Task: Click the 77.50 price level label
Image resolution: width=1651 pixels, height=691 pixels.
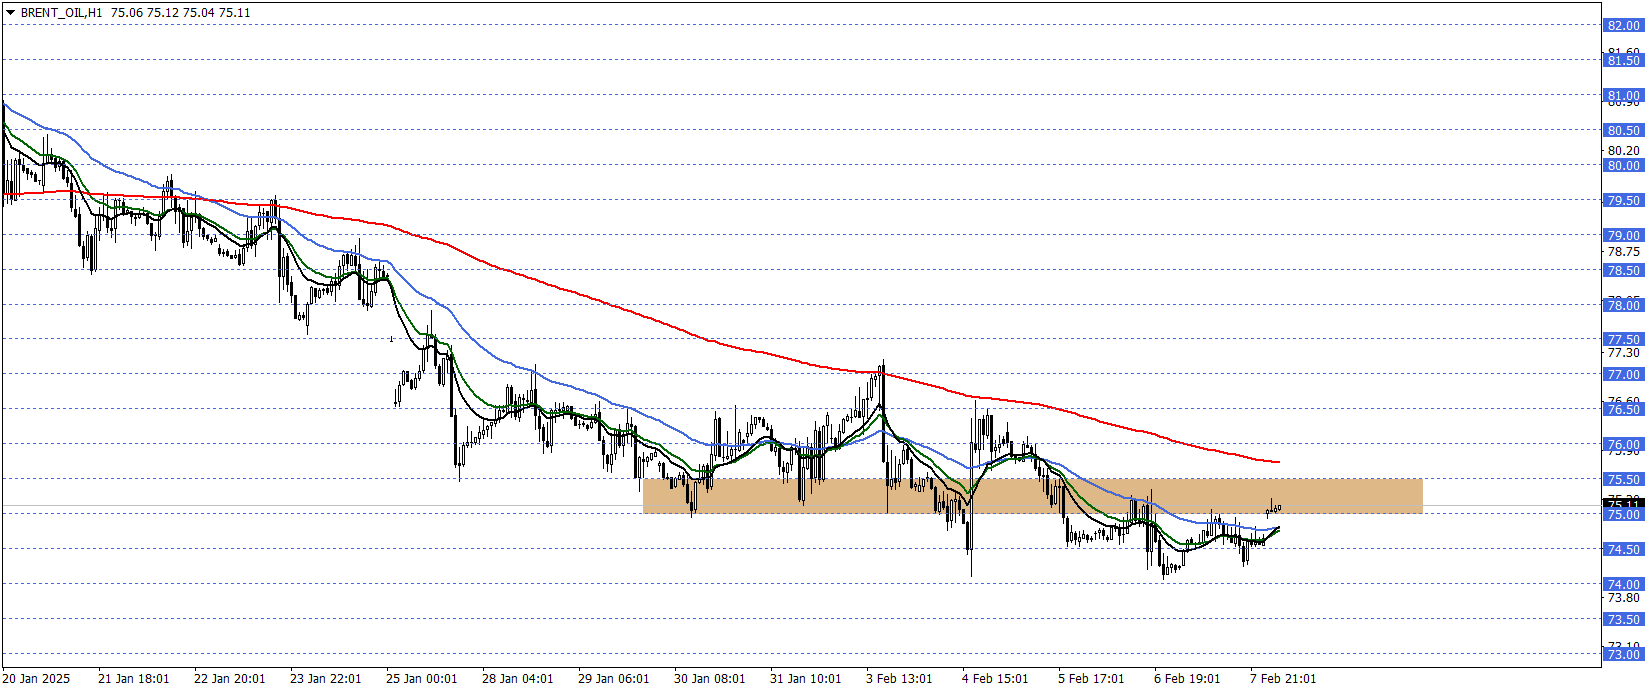Action: click(1623, 340)
